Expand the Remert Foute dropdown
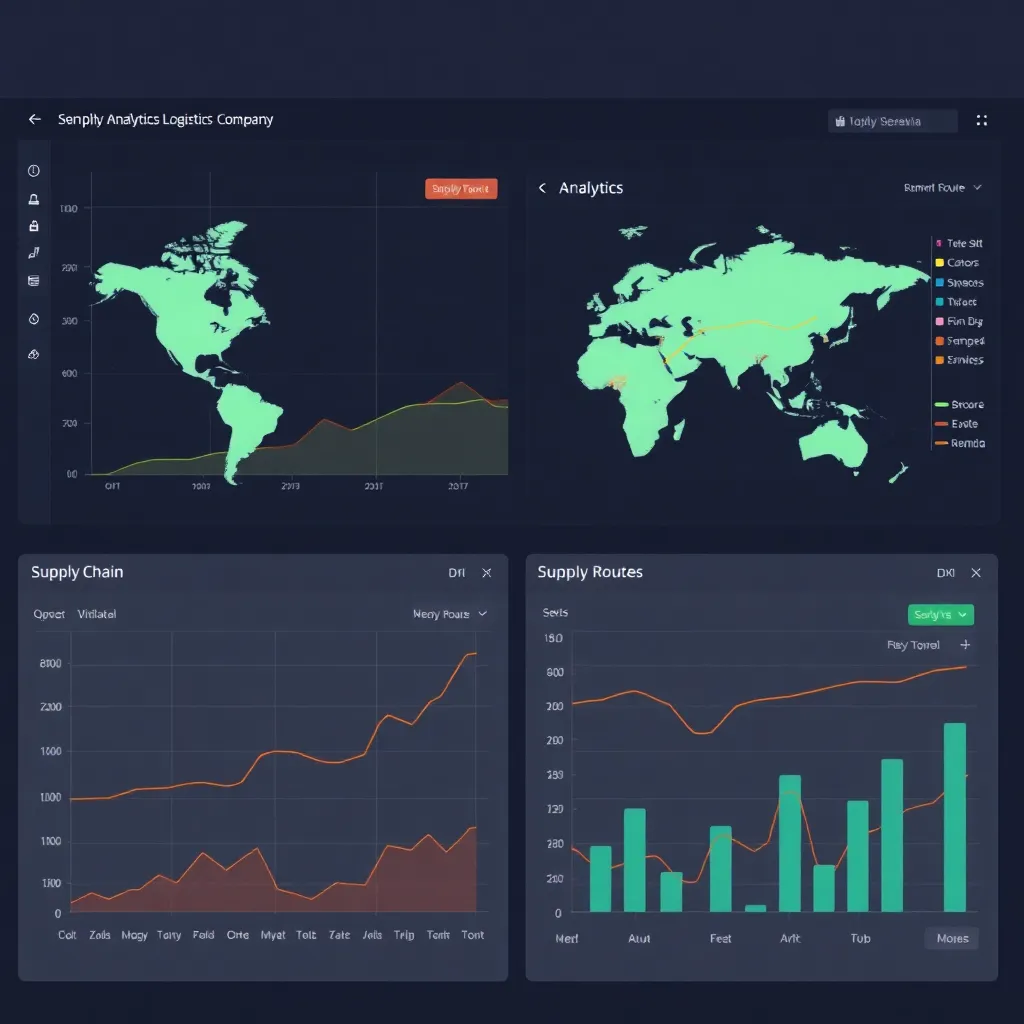Image resolution: width=1024 pixels, height=1024 pixels. [943, 188]
